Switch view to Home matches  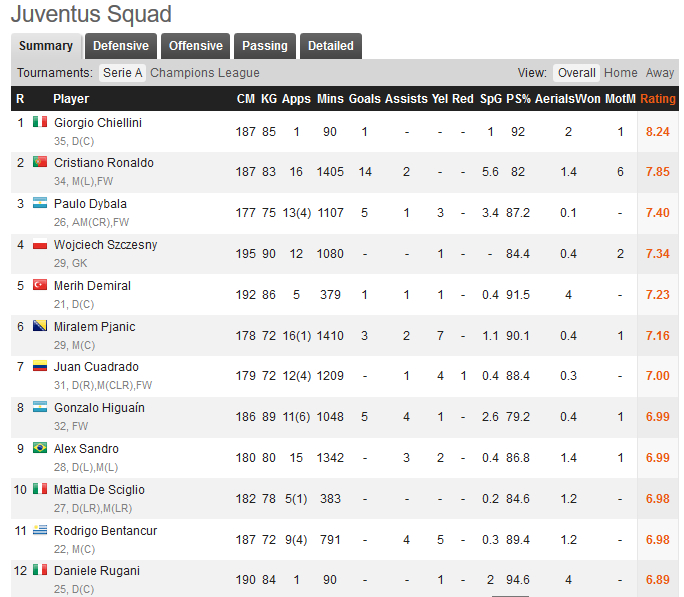(x=620, y=73)
